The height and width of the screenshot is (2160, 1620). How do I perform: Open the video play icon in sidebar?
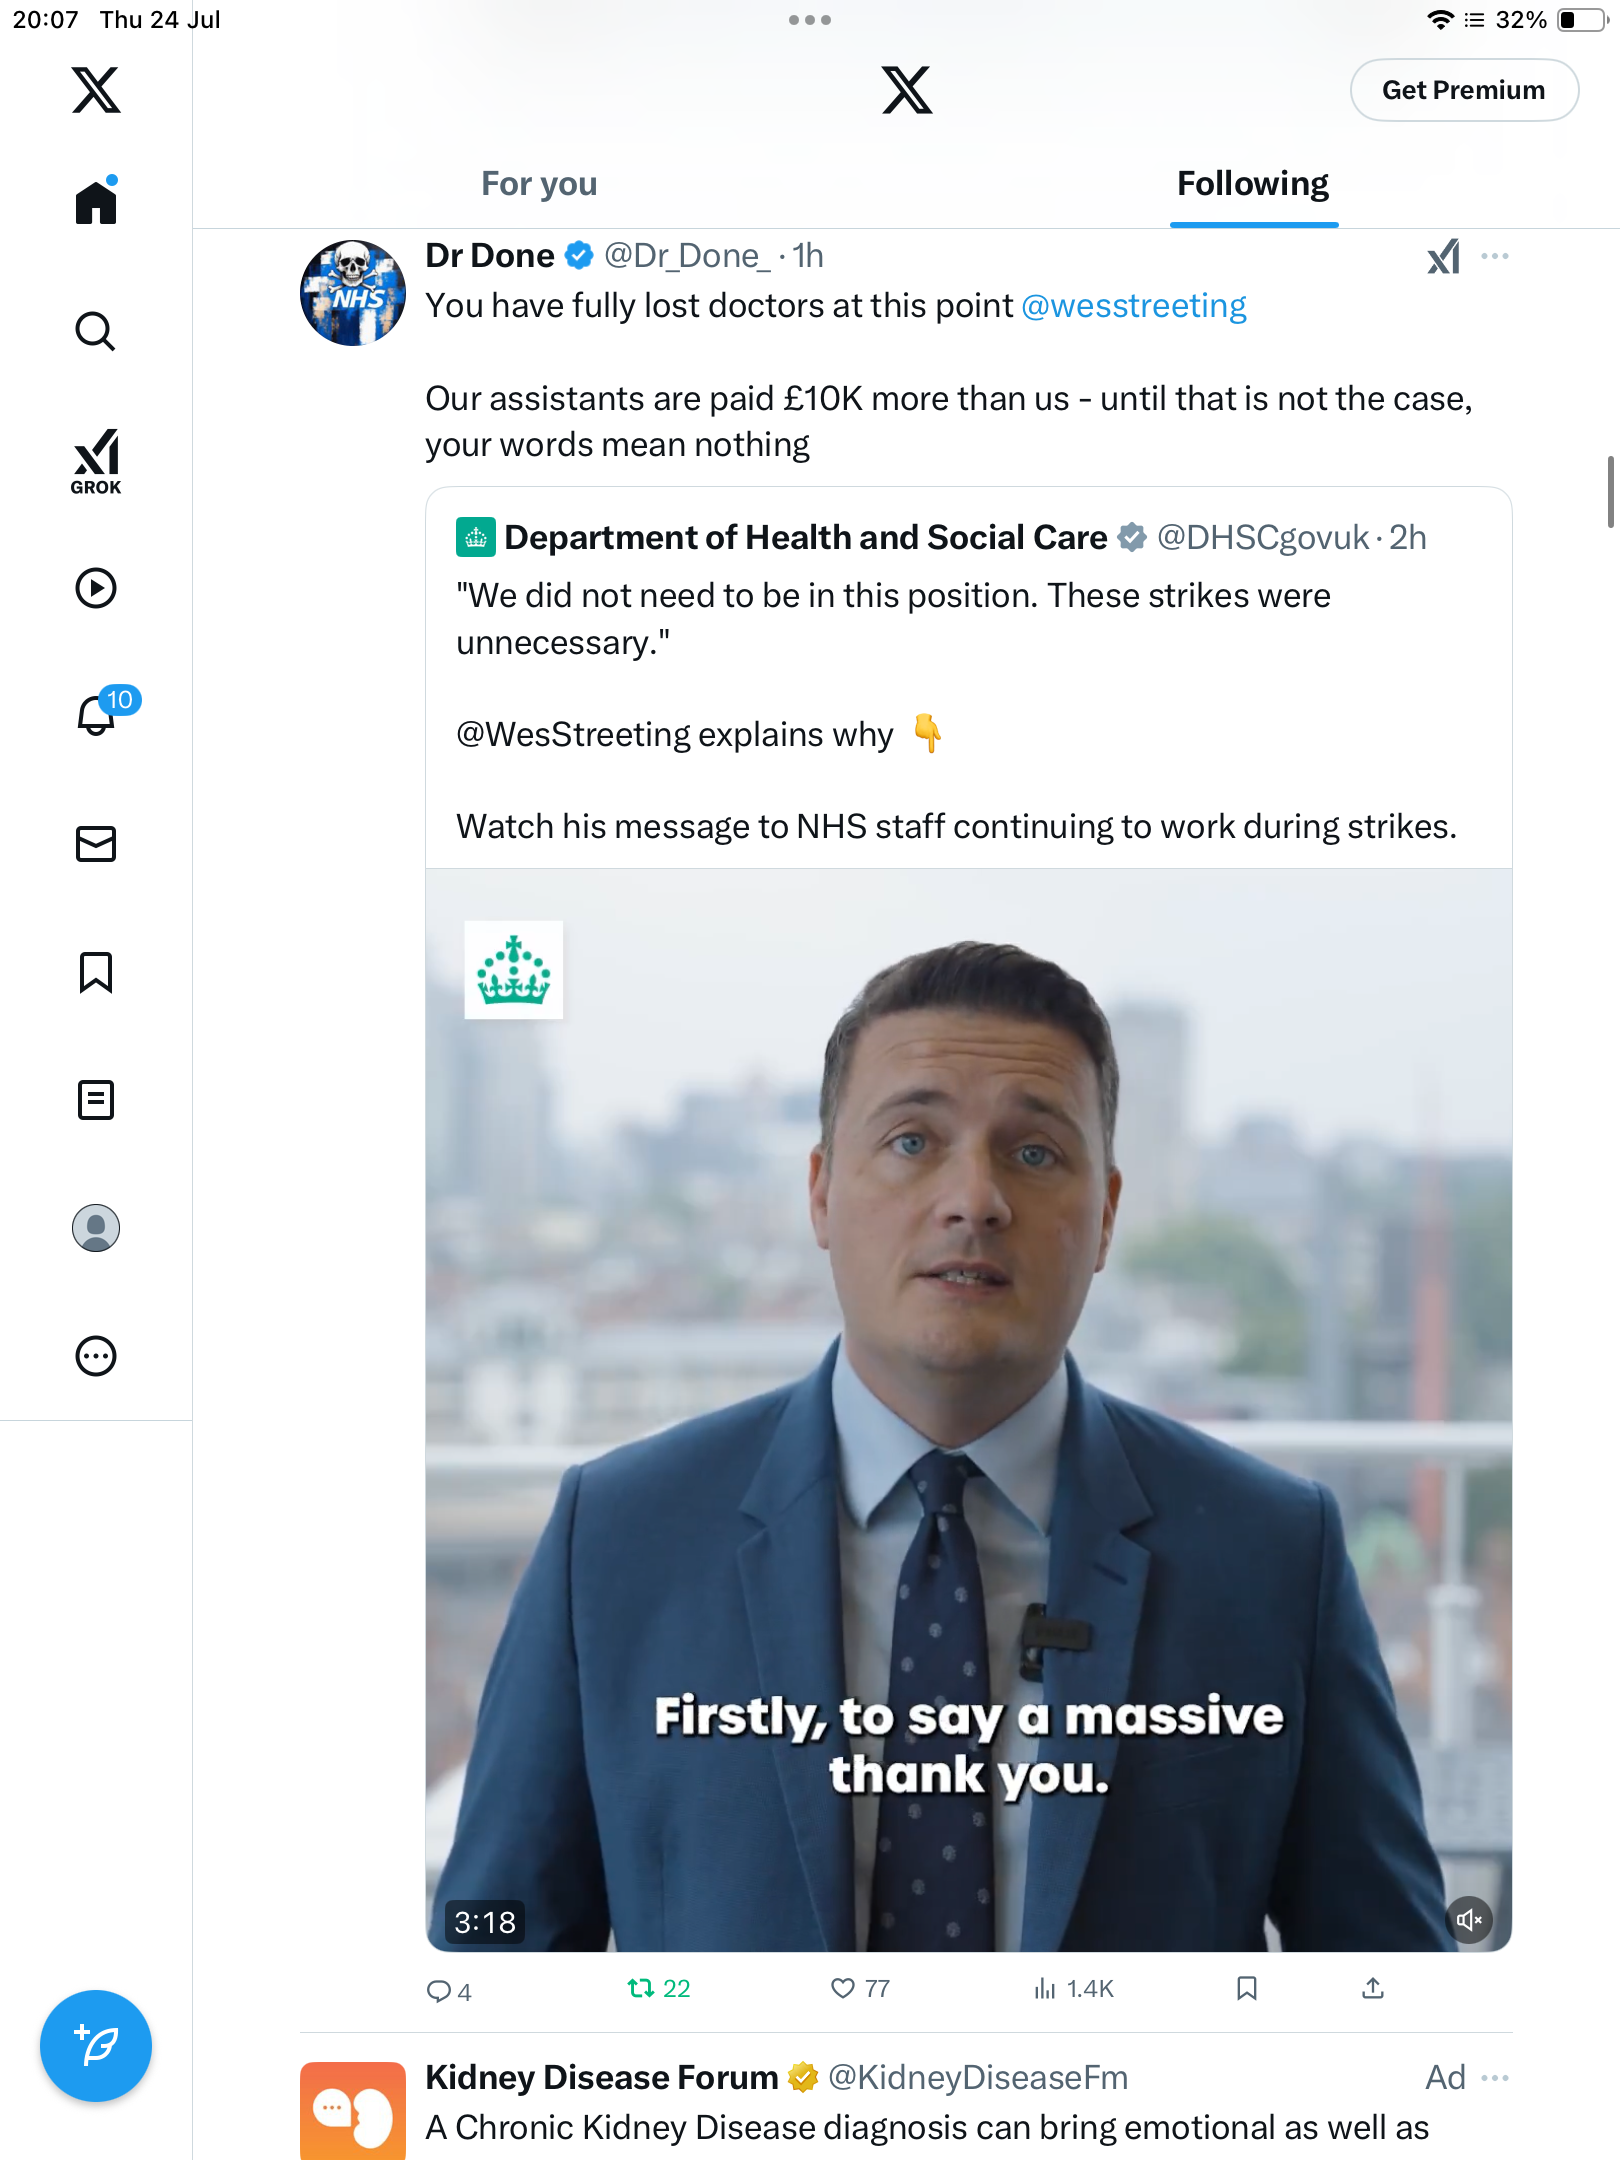pos(96,588)
